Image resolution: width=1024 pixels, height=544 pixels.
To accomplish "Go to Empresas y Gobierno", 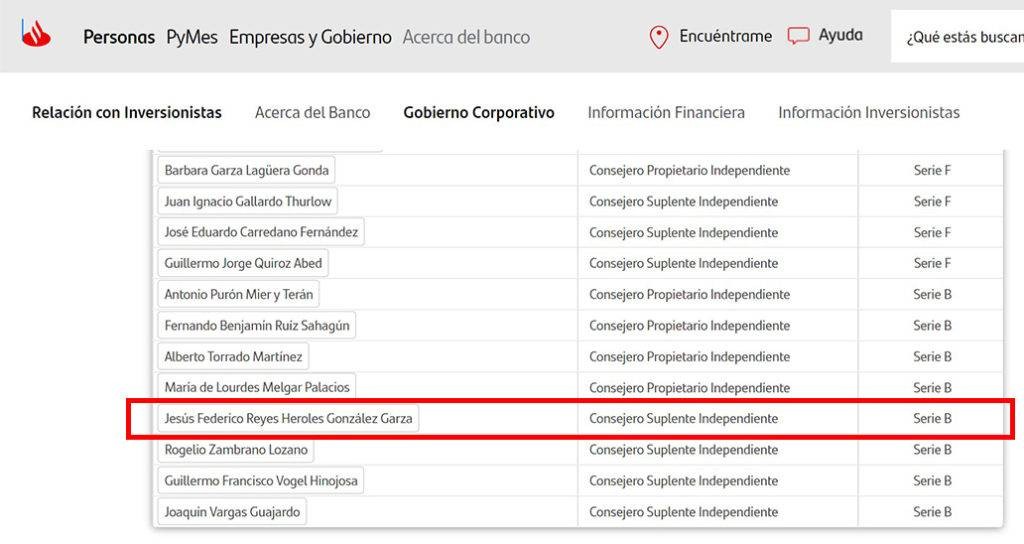I will pos(310,37).
